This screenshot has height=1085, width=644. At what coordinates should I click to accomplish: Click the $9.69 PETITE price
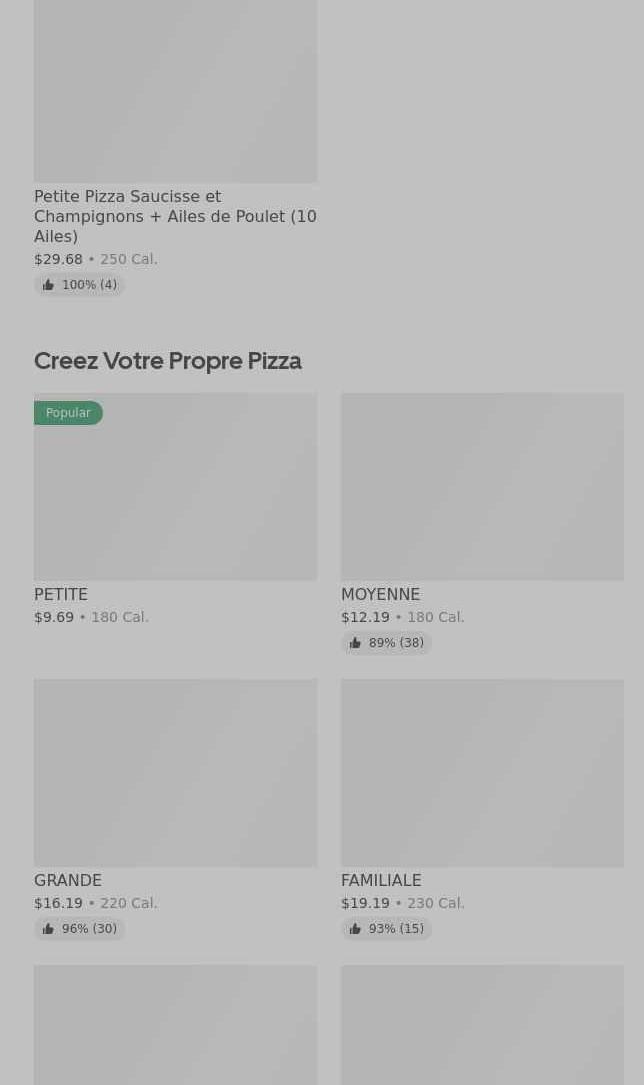[54, 617]
